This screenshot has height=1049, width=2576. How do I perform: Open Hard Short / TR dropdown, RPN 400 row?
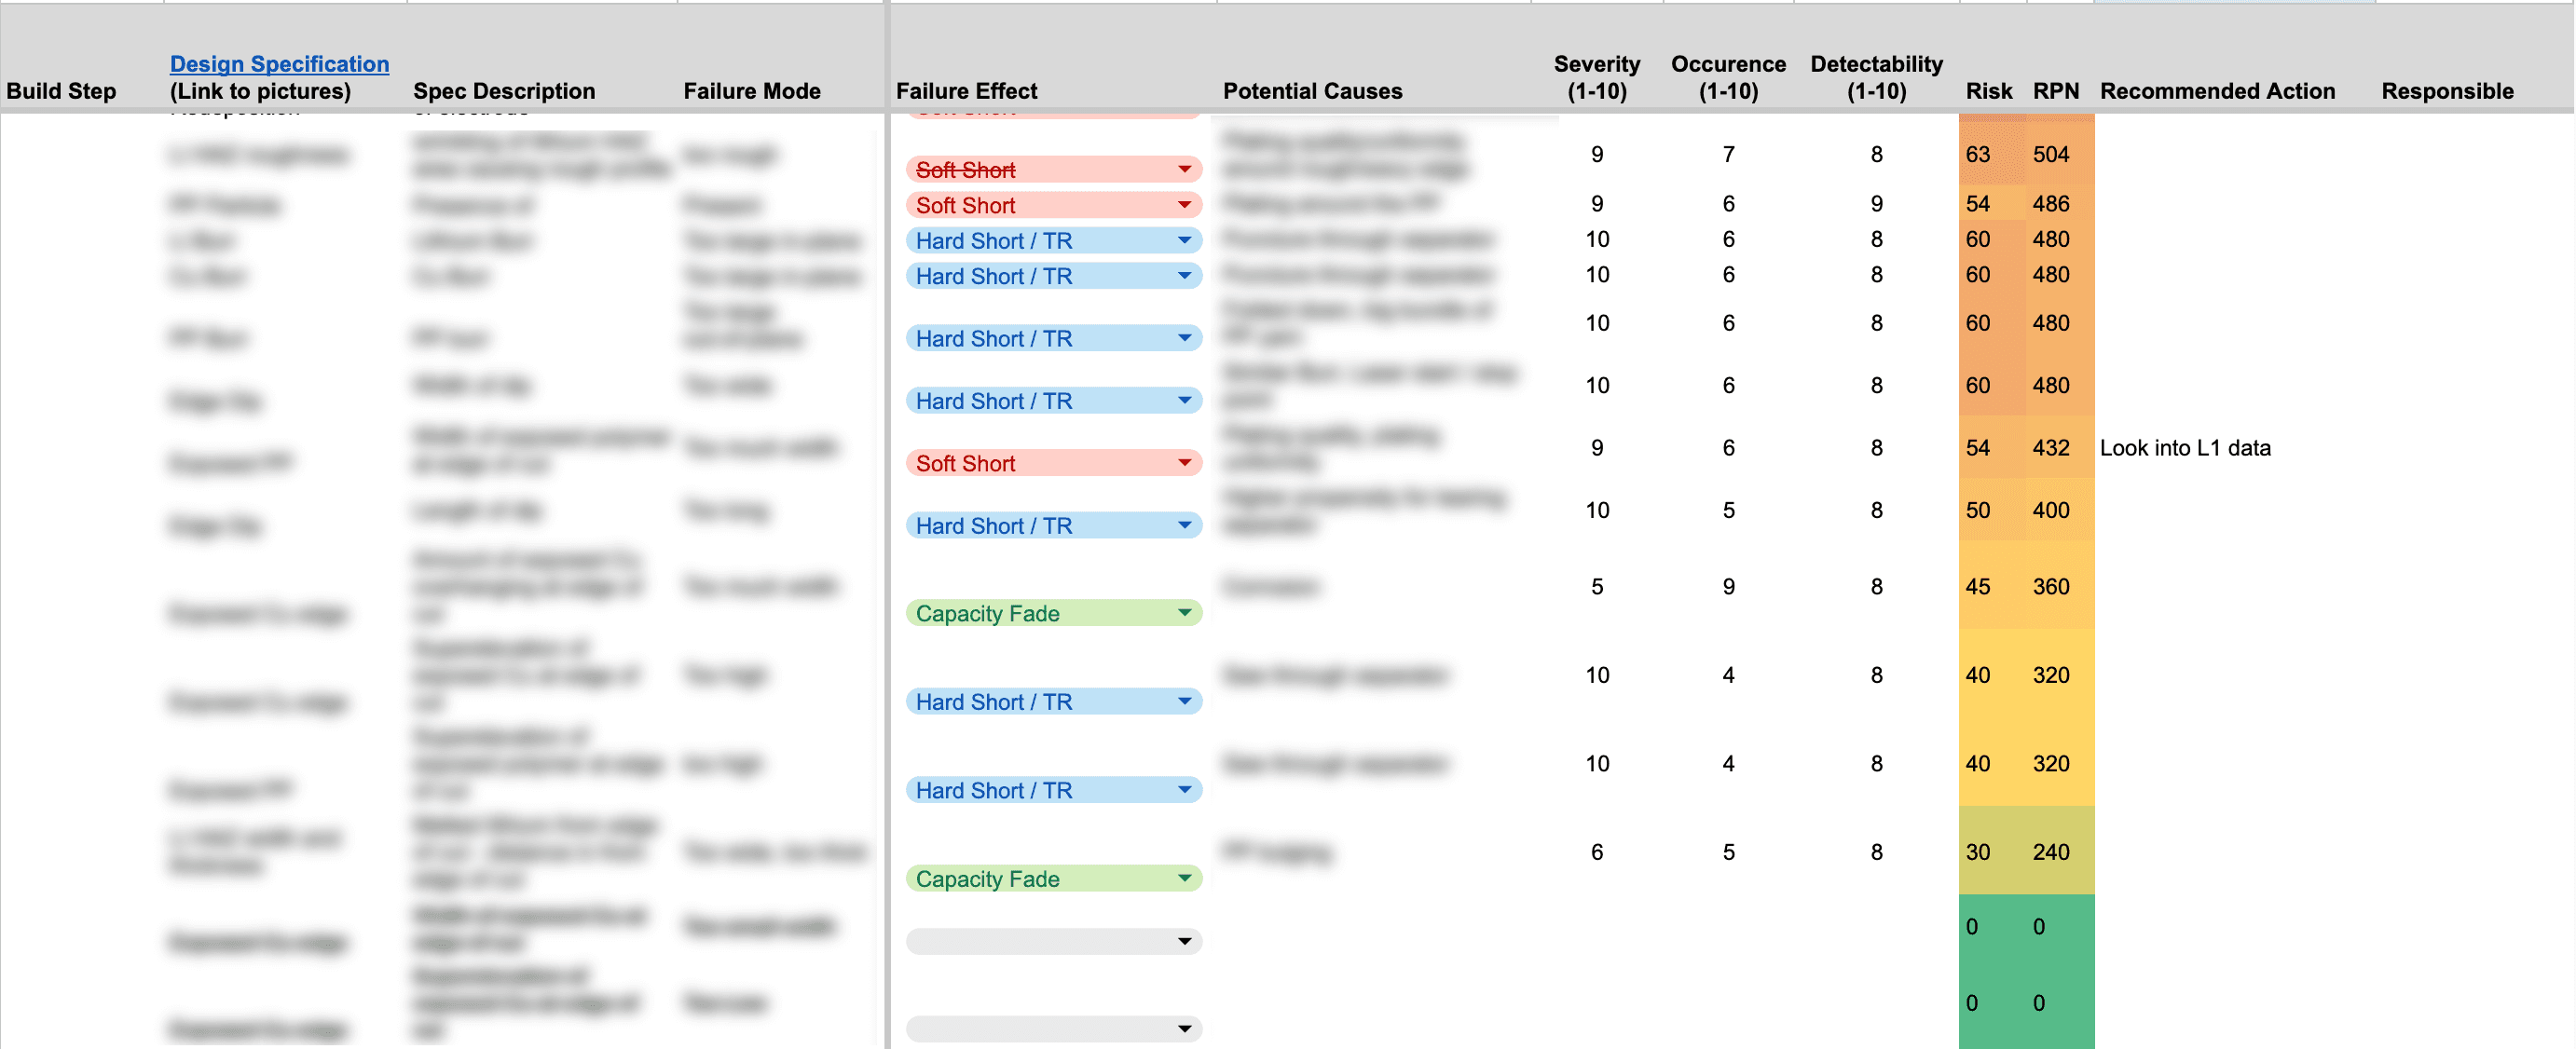click(x=1184, y=526)
